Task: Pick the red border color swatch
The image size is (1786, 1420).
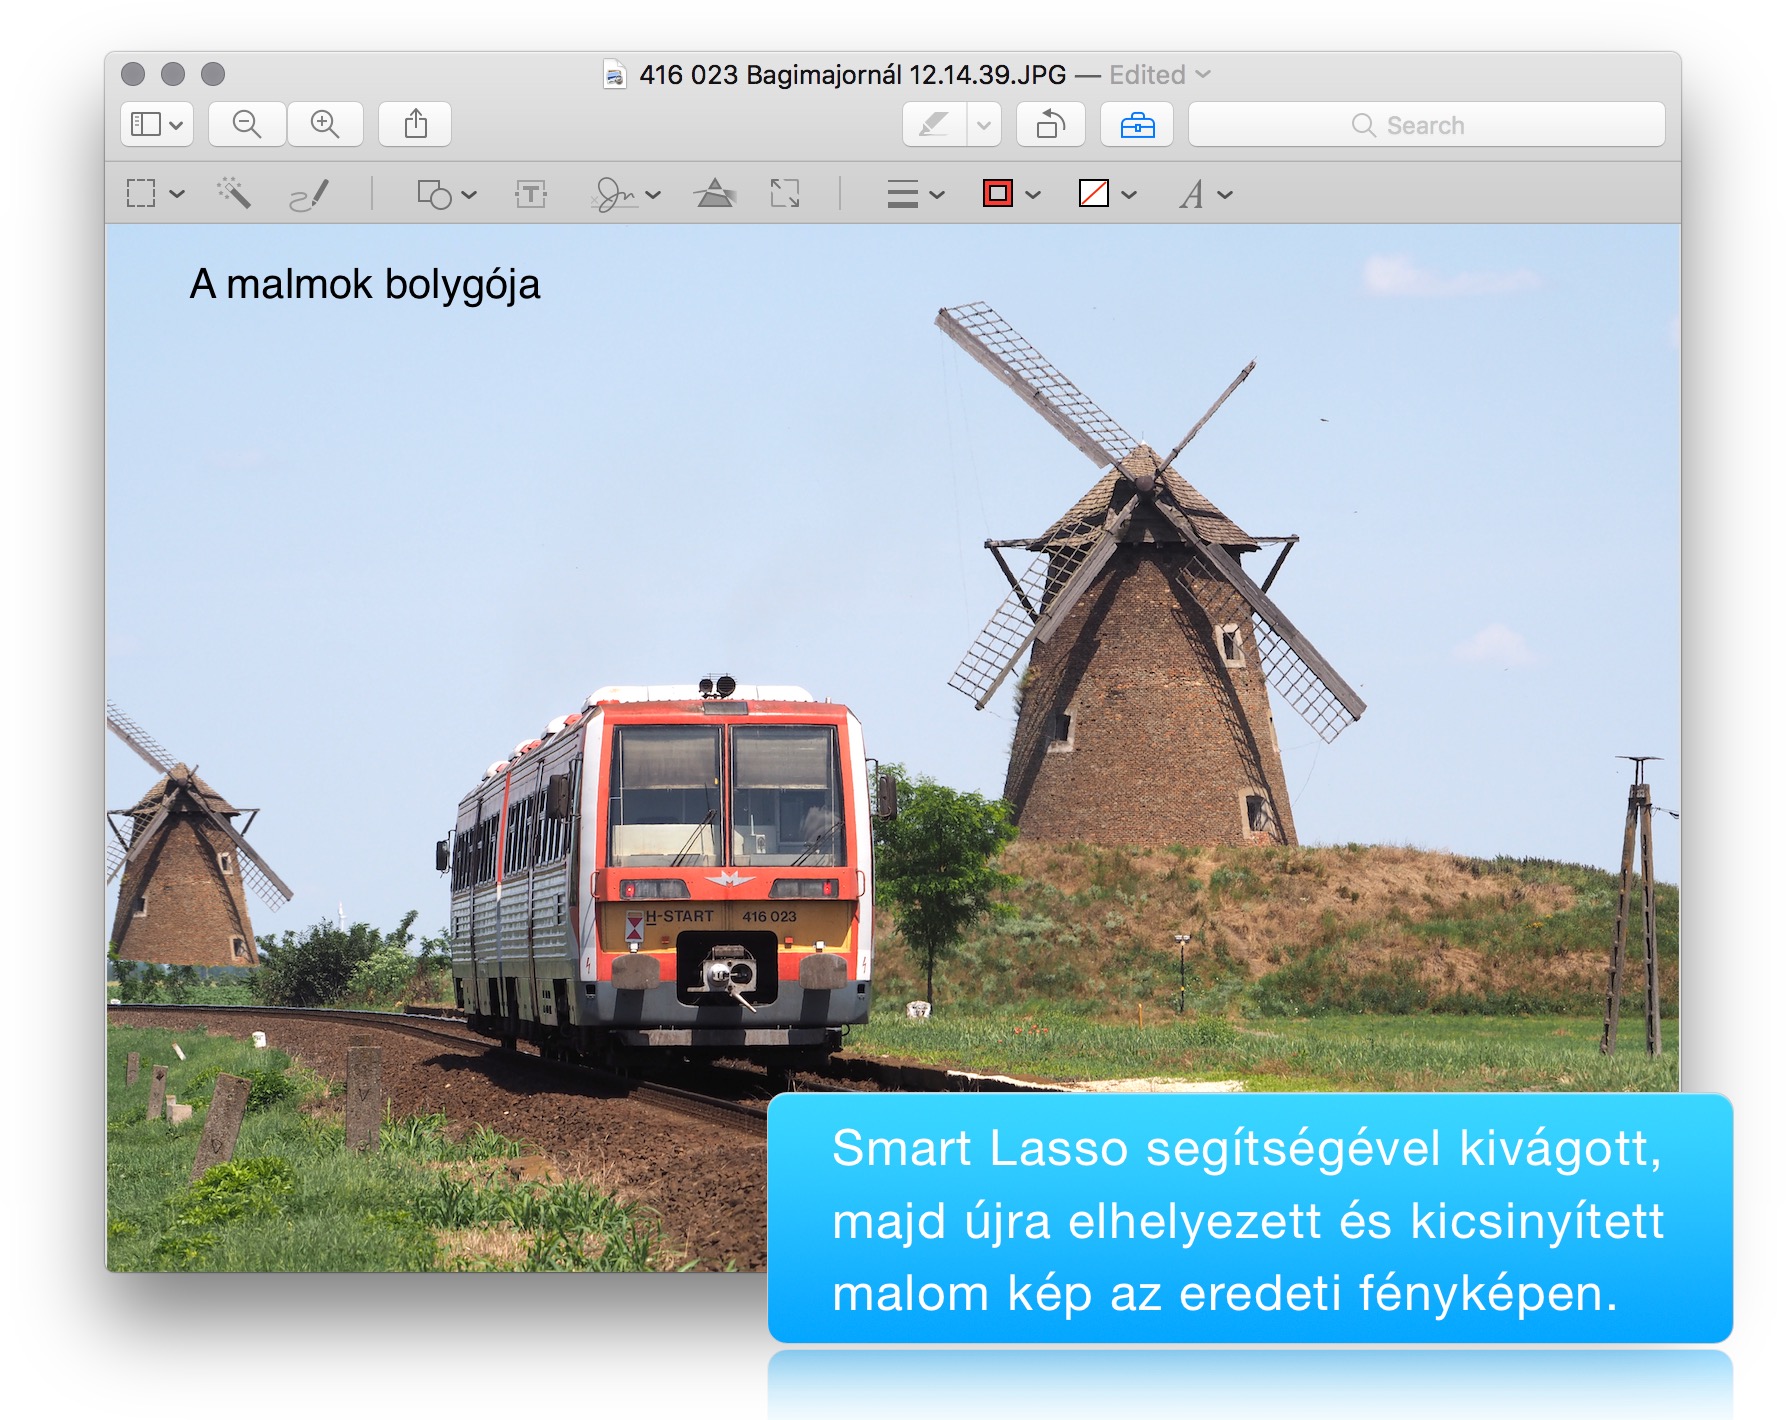Action: tap(998, 193)
